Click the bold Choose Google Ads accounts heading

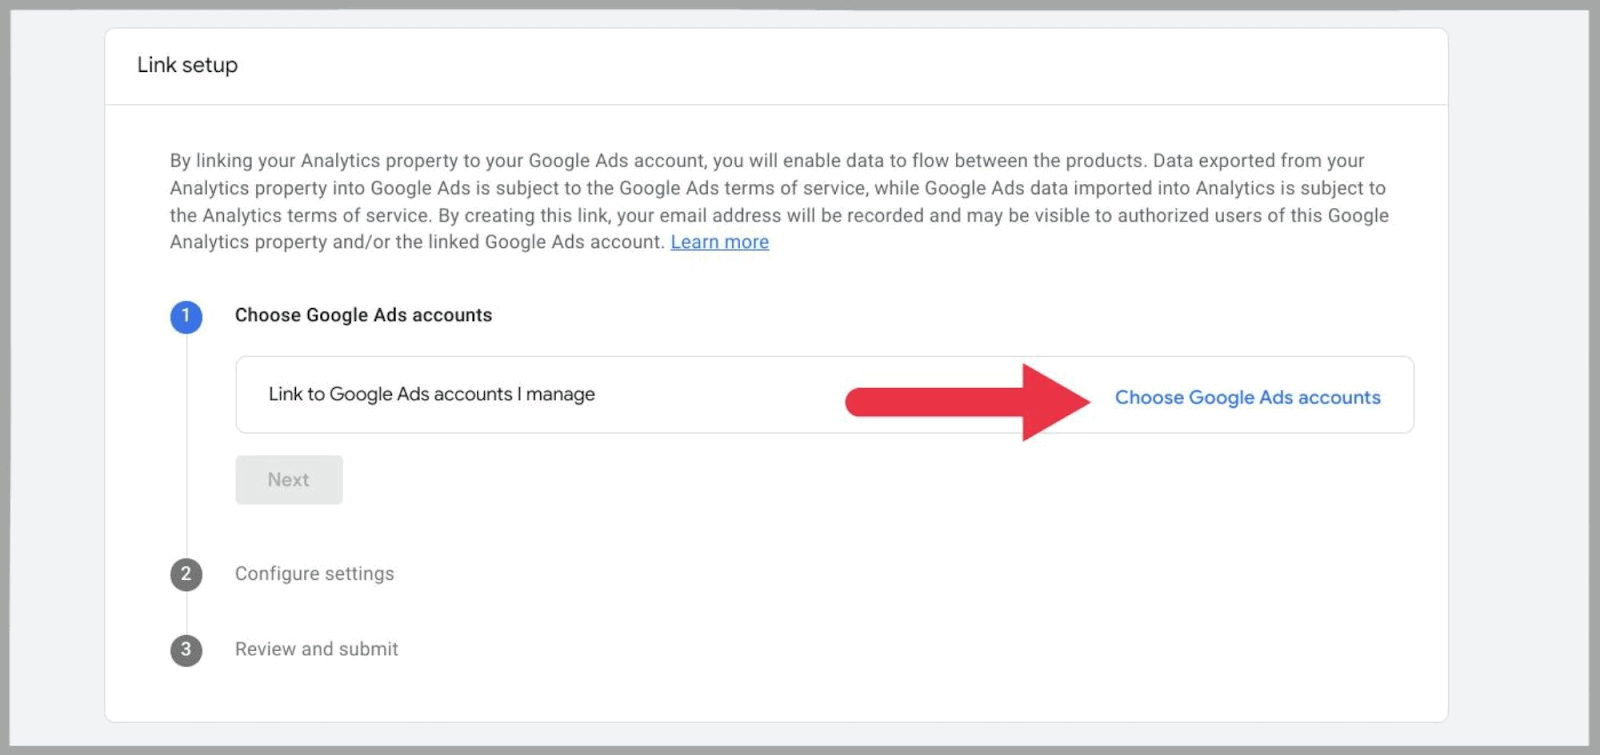(363, 315)
